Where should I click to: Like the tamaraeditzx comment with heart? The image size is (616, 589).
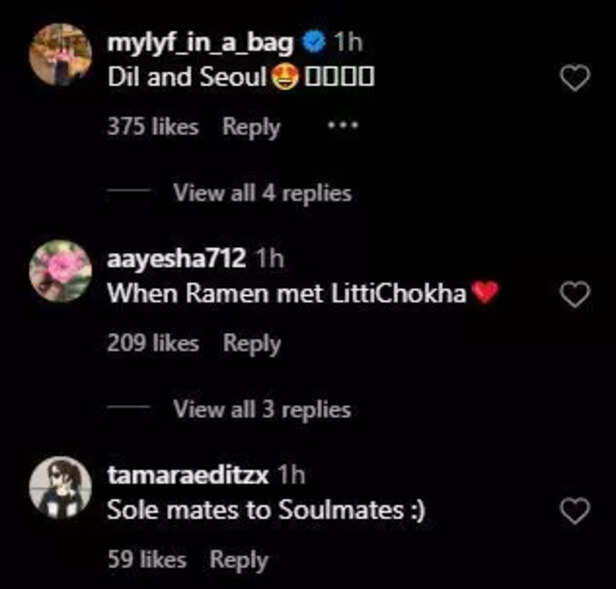(574, 512)
